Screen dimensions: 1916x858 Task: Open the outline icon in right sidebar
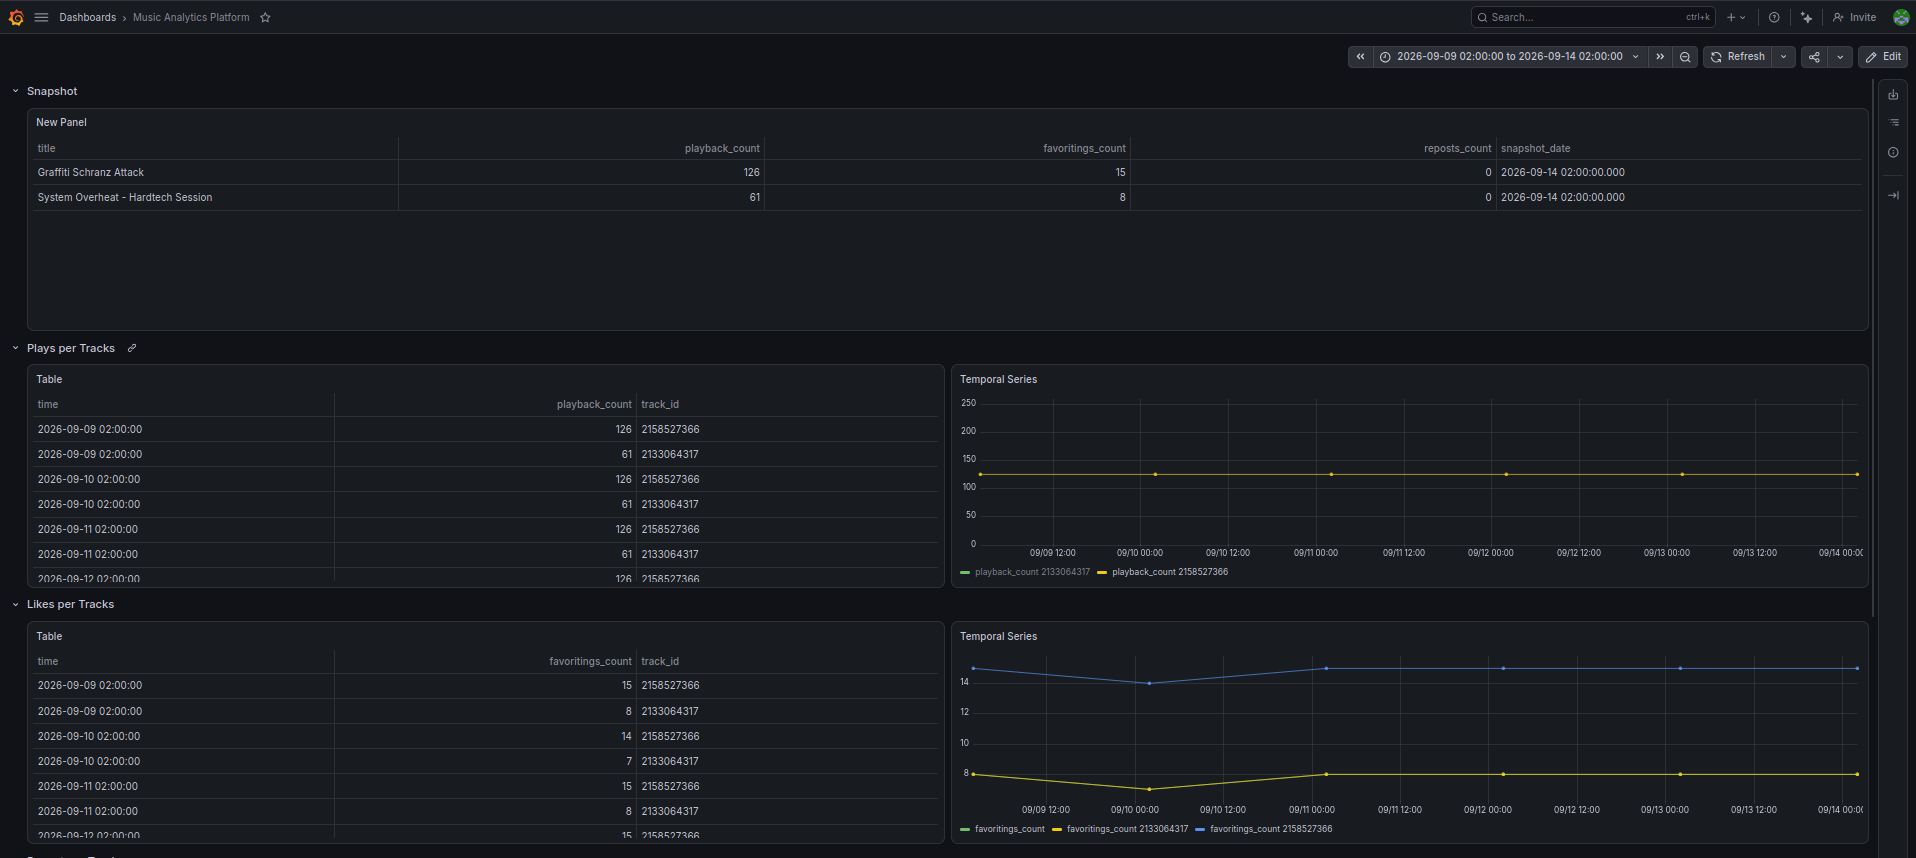[x=1893, y=123]
